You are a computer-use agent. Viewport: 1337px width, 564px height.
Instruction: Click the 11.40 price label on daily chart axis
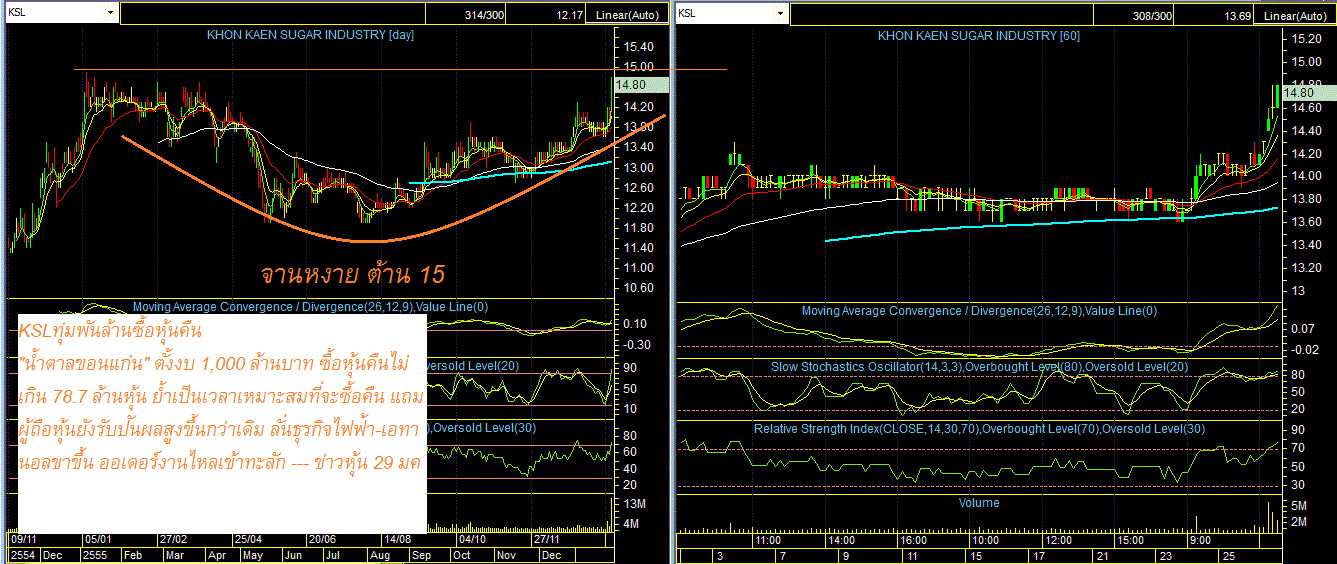639,247
